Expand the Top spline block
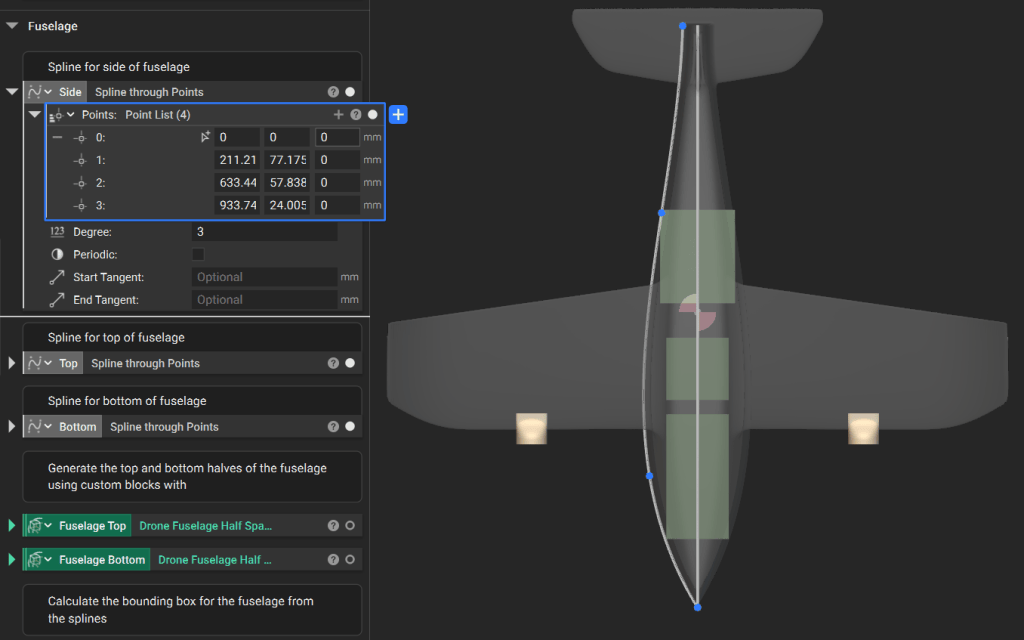The image size is (1024, 640). pos(11,362)
